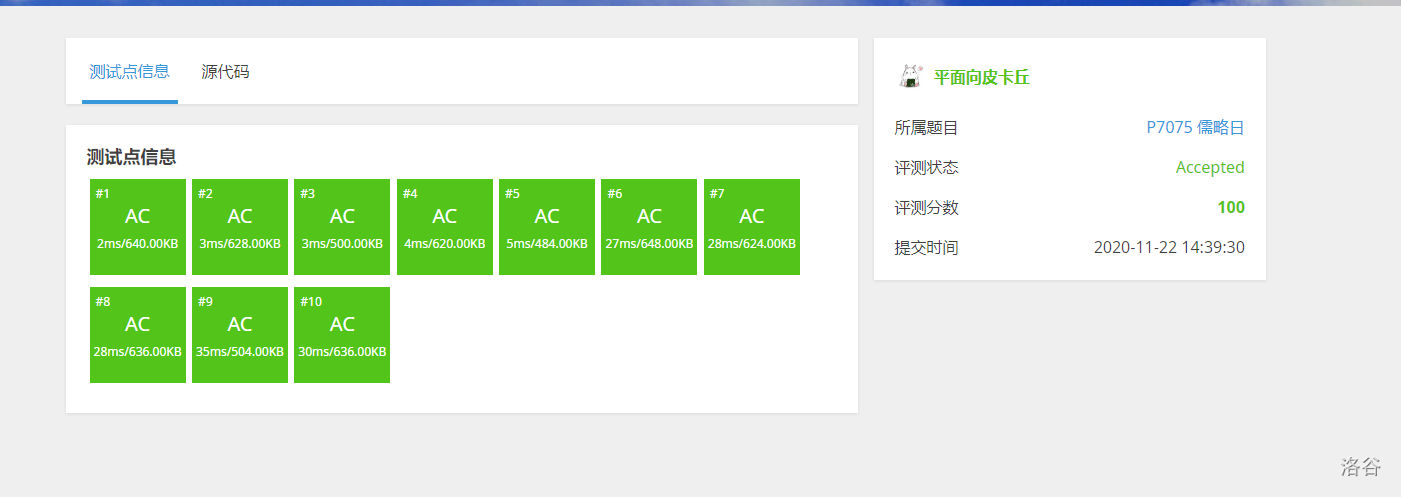The width and height of the screenshot is (1401, 497).
Task: Click the user avatar icon
Action: (x=910, y=77)
